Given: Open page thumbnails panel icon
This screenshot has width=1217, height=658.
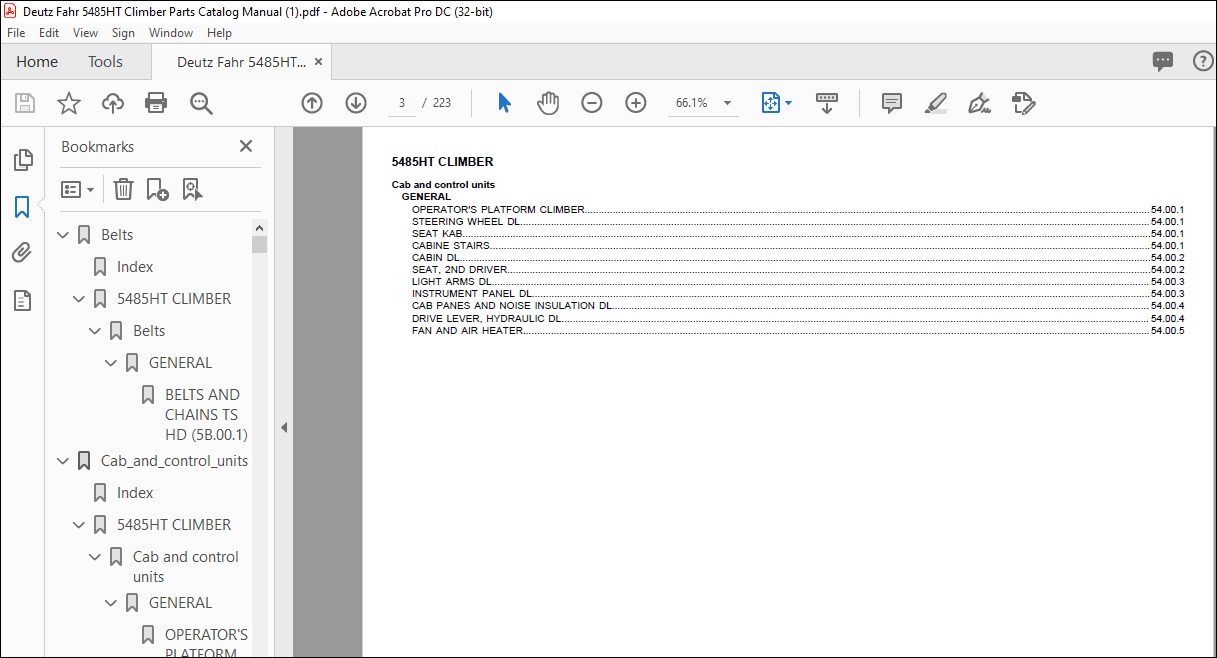Looking at the screenshot, I should 22,160.
